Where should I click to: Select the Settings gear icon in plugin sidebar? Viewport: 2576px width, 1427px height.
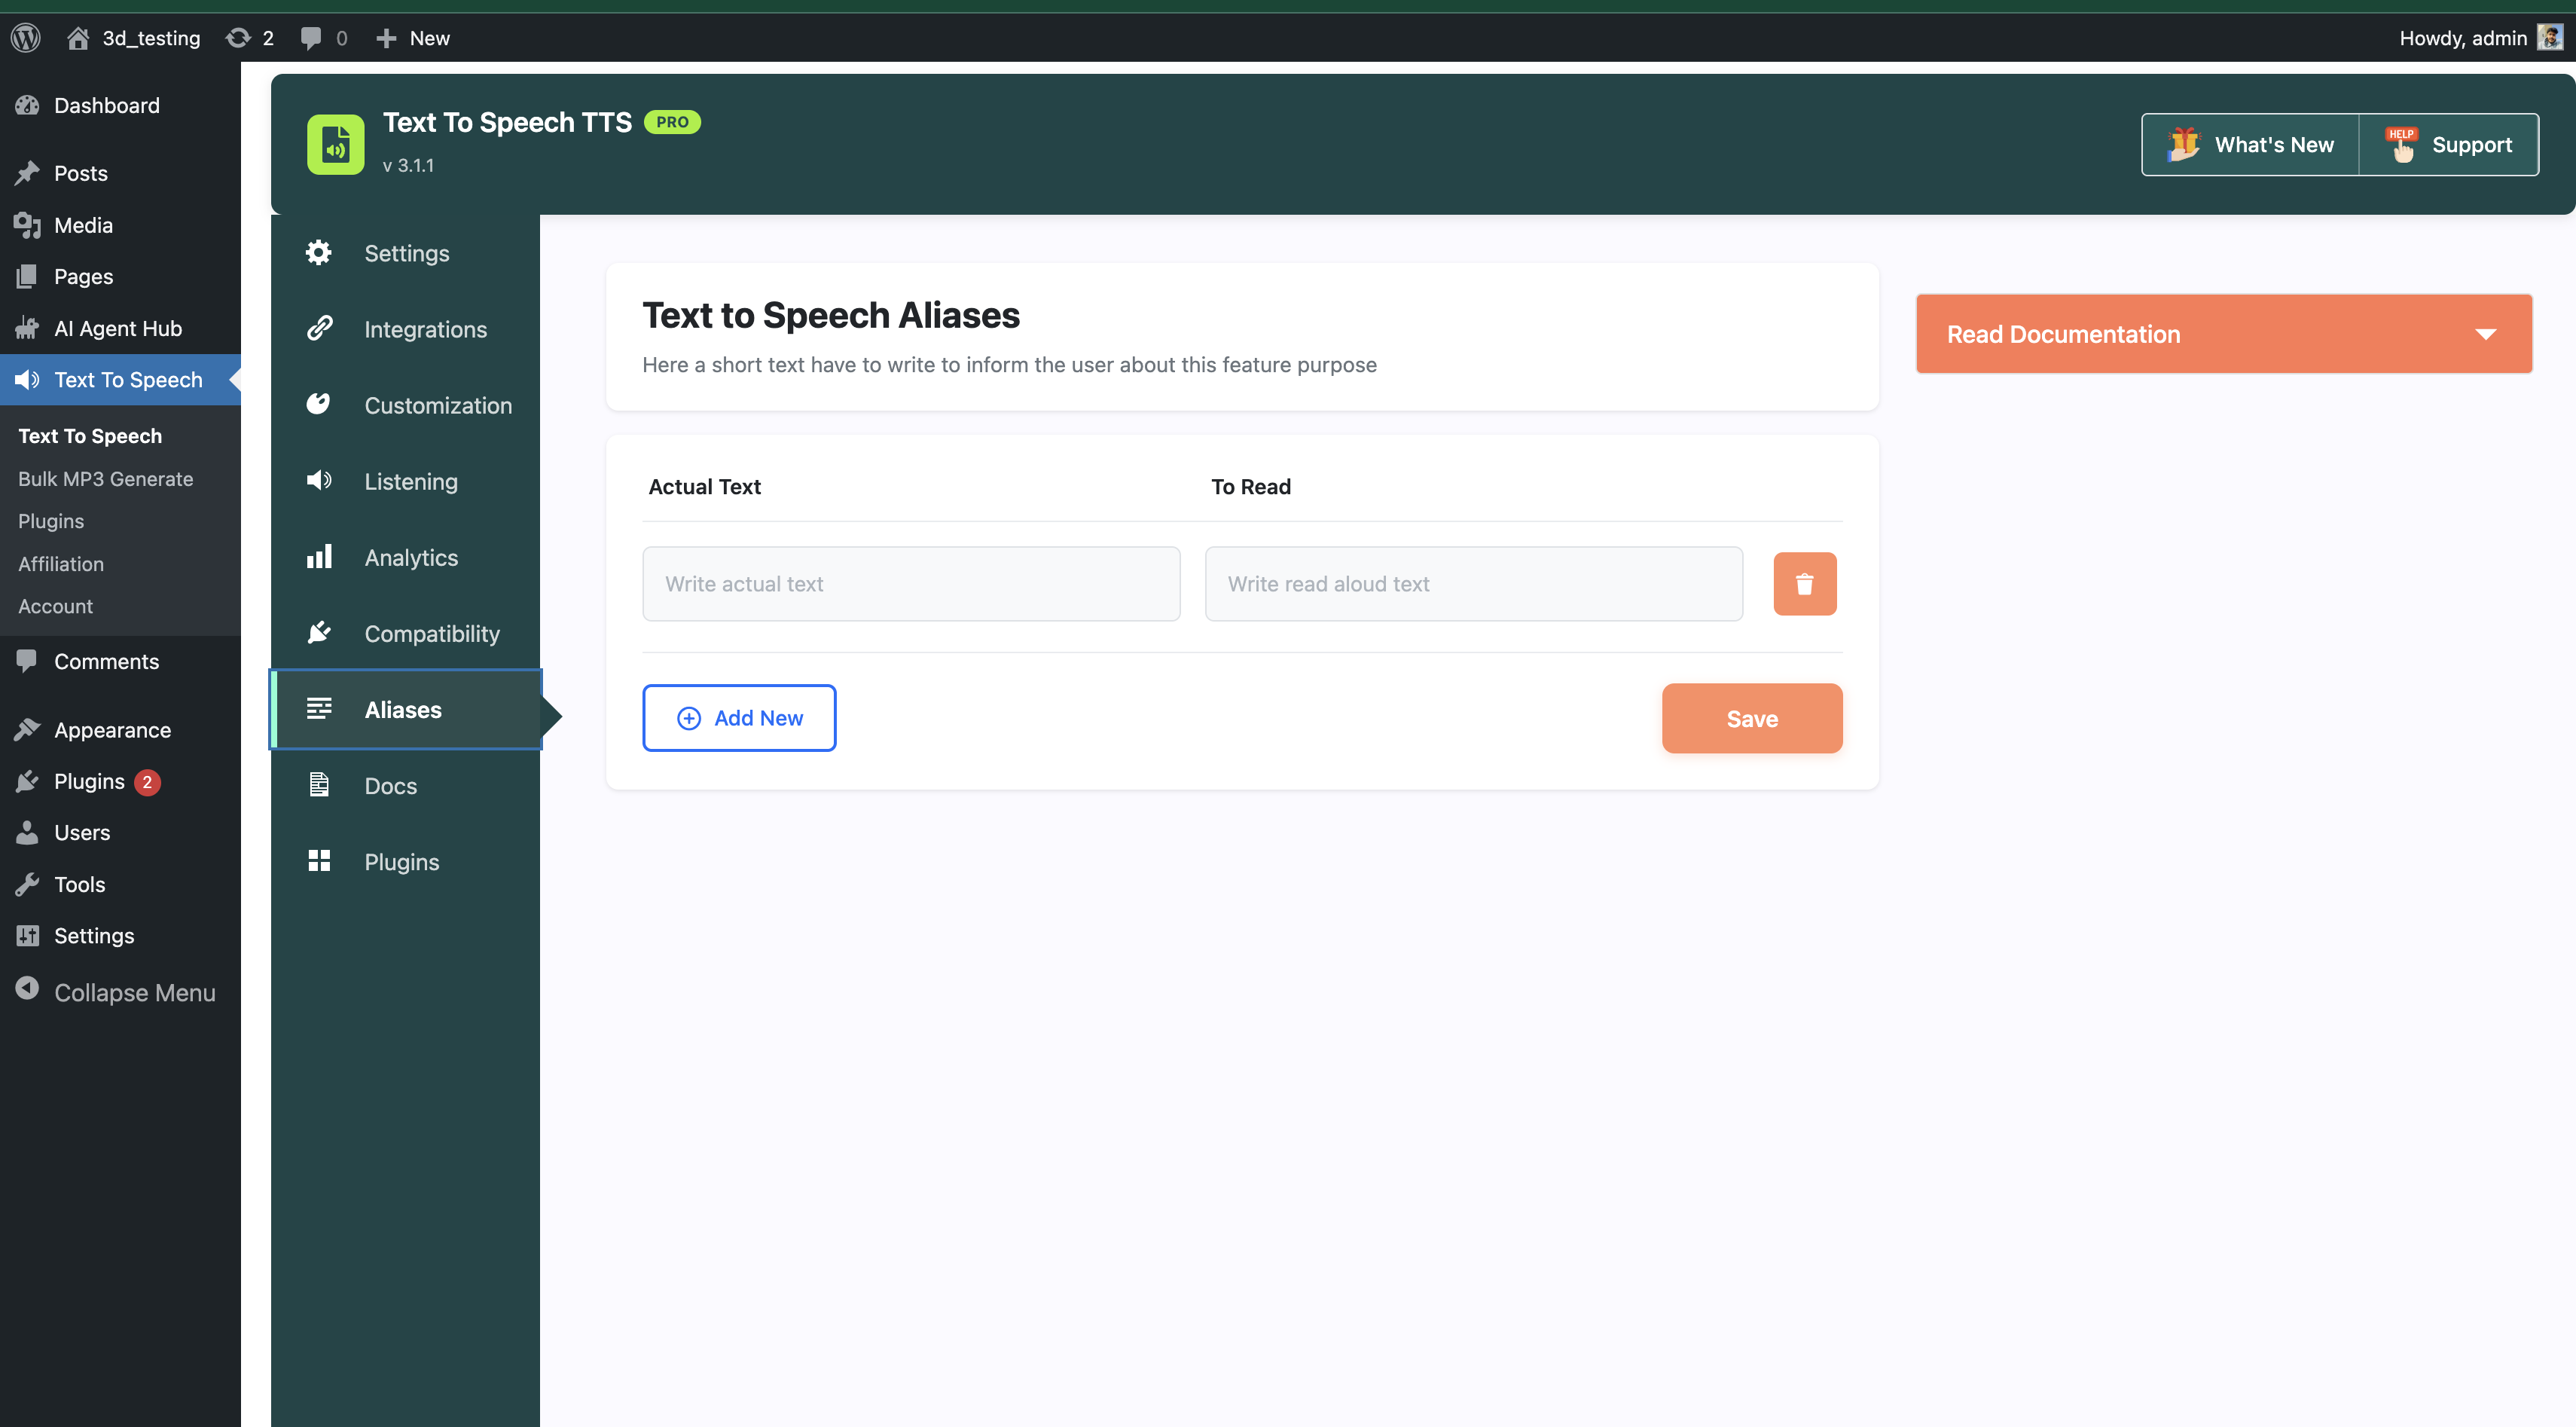(x=318, y=253)
